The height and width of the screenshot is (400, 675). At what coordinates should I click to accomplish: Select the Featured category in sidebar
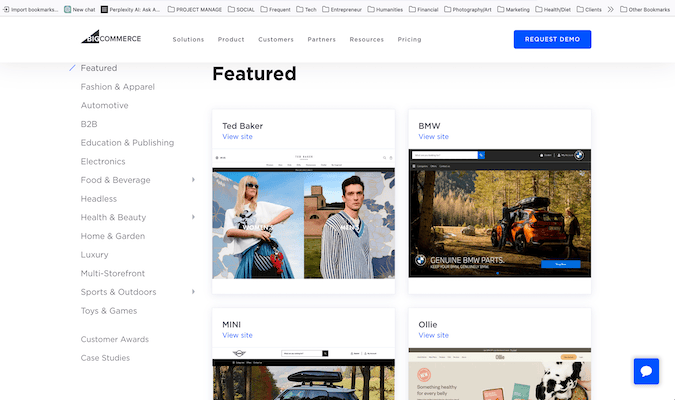pos(99,68)
